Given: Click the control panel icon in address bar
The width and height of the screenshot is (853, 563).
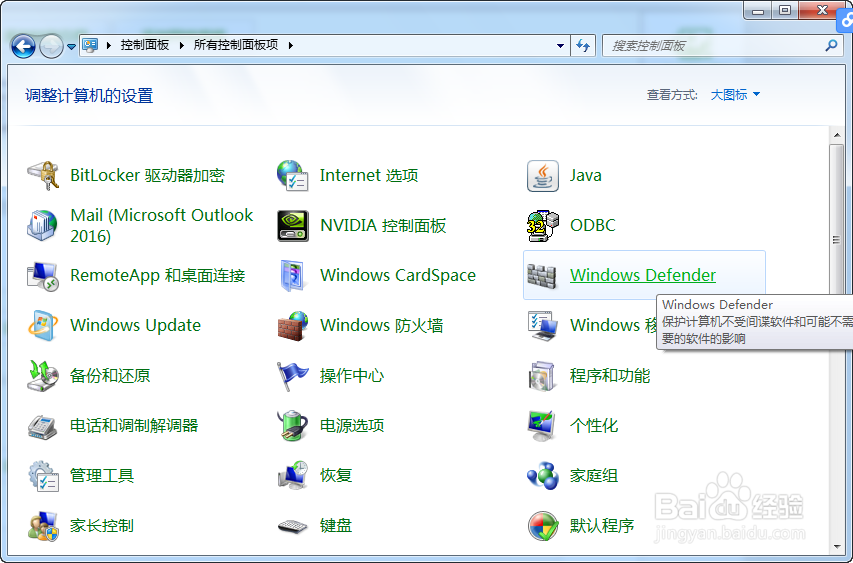Looking at the screenshot, I should tap(90, 46).
